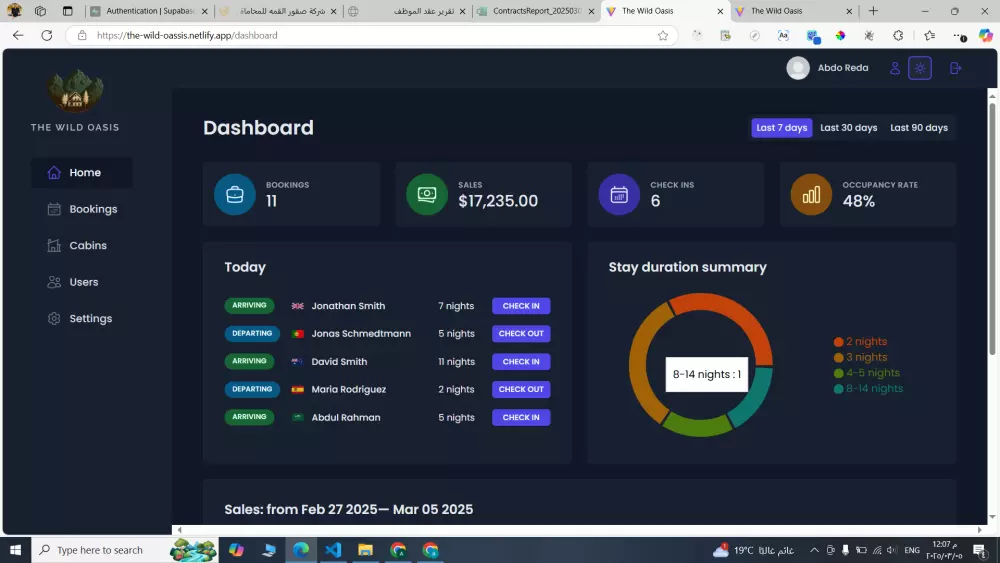Open the notification center icon in the taskbar
The image size is (1000, 563).
[980, 550]
